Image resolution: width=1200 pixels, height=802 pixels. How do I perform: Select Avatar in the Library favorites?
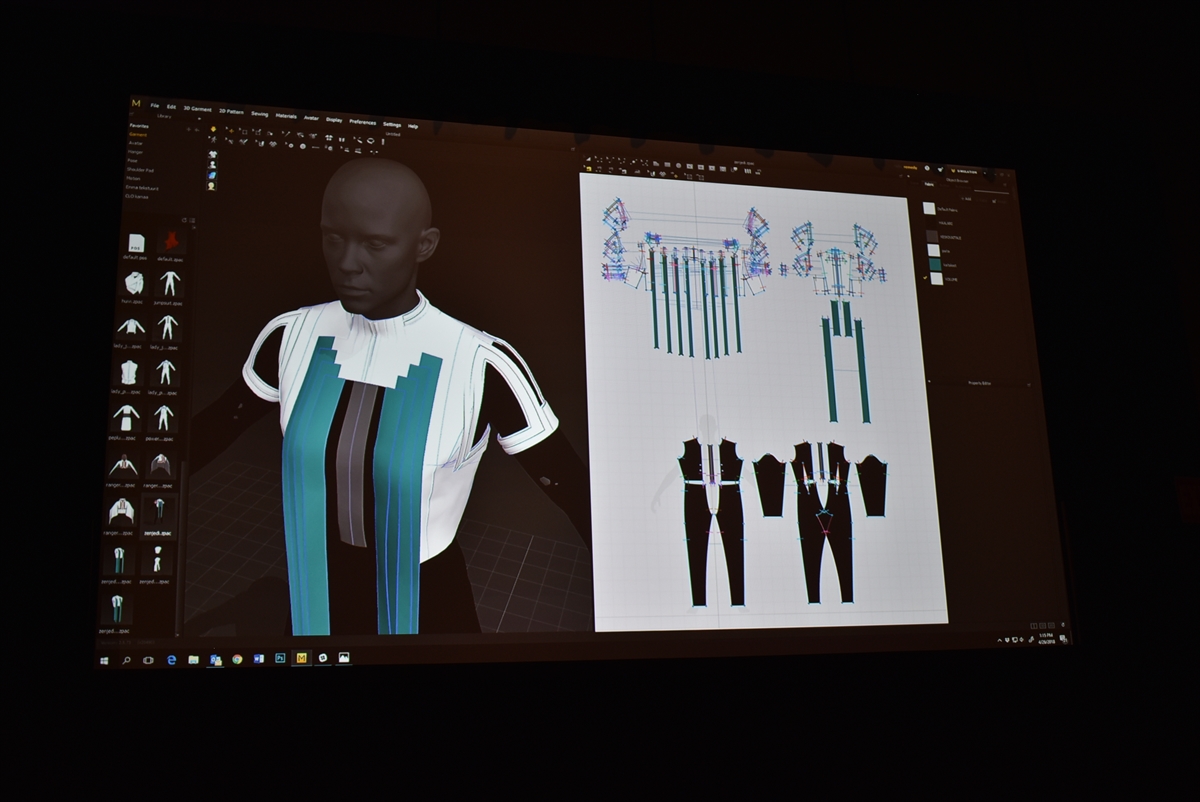click(136, 143)
